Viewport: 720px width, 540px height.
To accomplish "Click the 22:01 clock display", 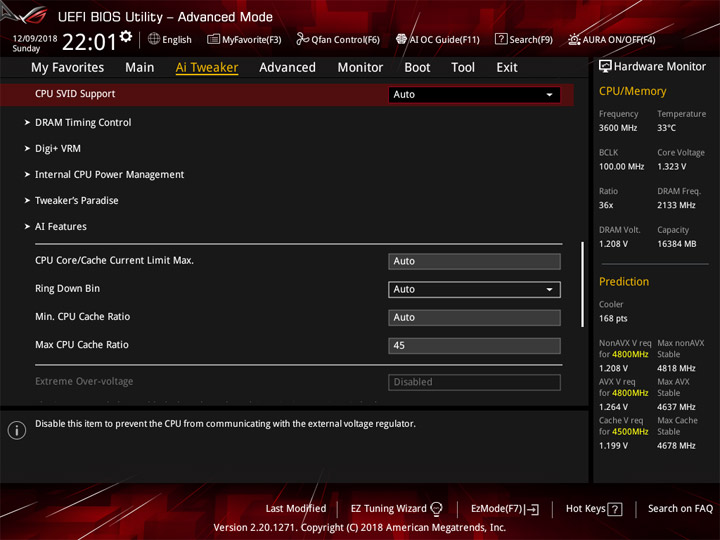I will tap(90, 43).
